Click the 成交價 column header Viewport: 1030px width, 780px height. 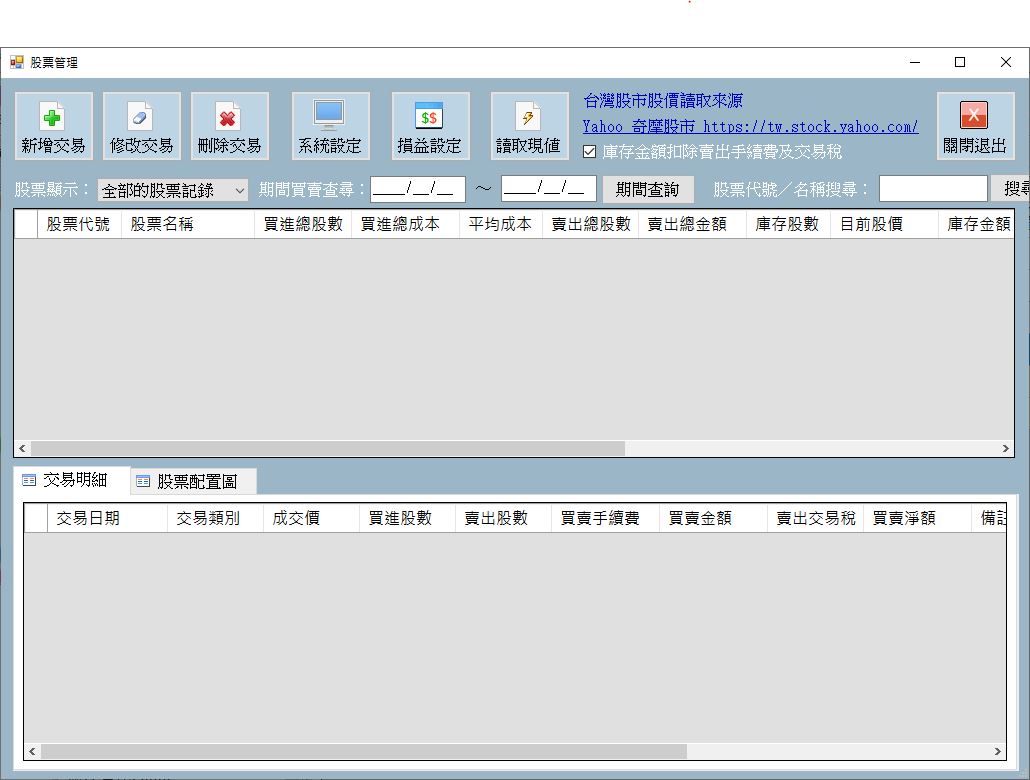[x=311, y=518]
